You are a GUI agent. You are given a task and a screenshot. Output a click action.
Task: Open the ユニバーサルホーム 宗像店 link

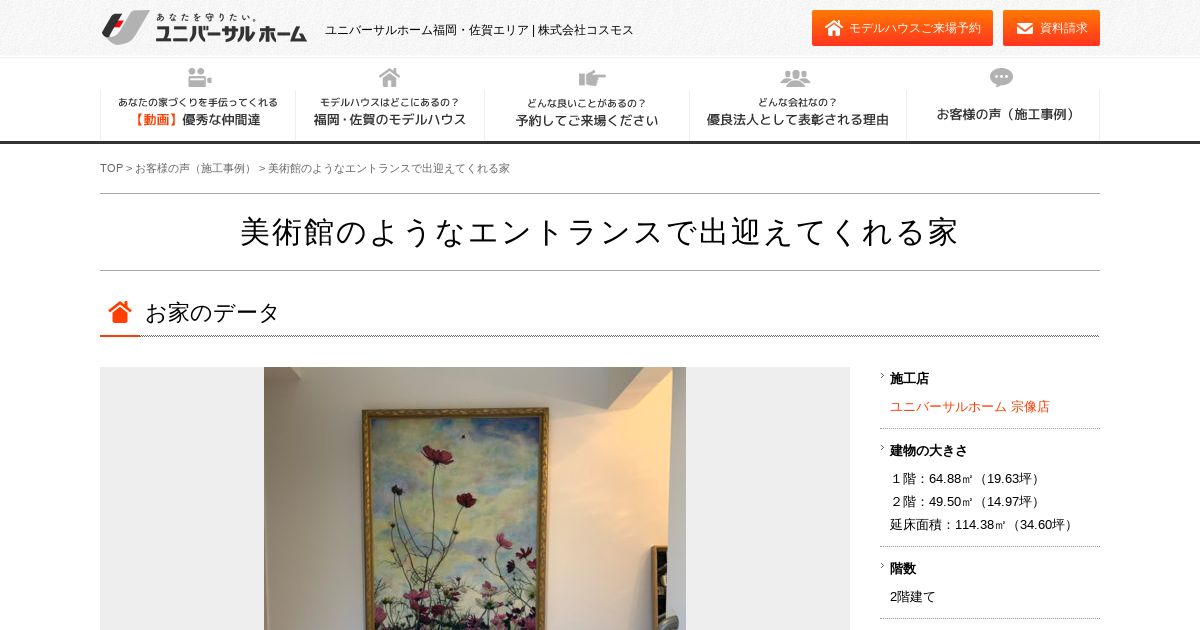point(970,406)
